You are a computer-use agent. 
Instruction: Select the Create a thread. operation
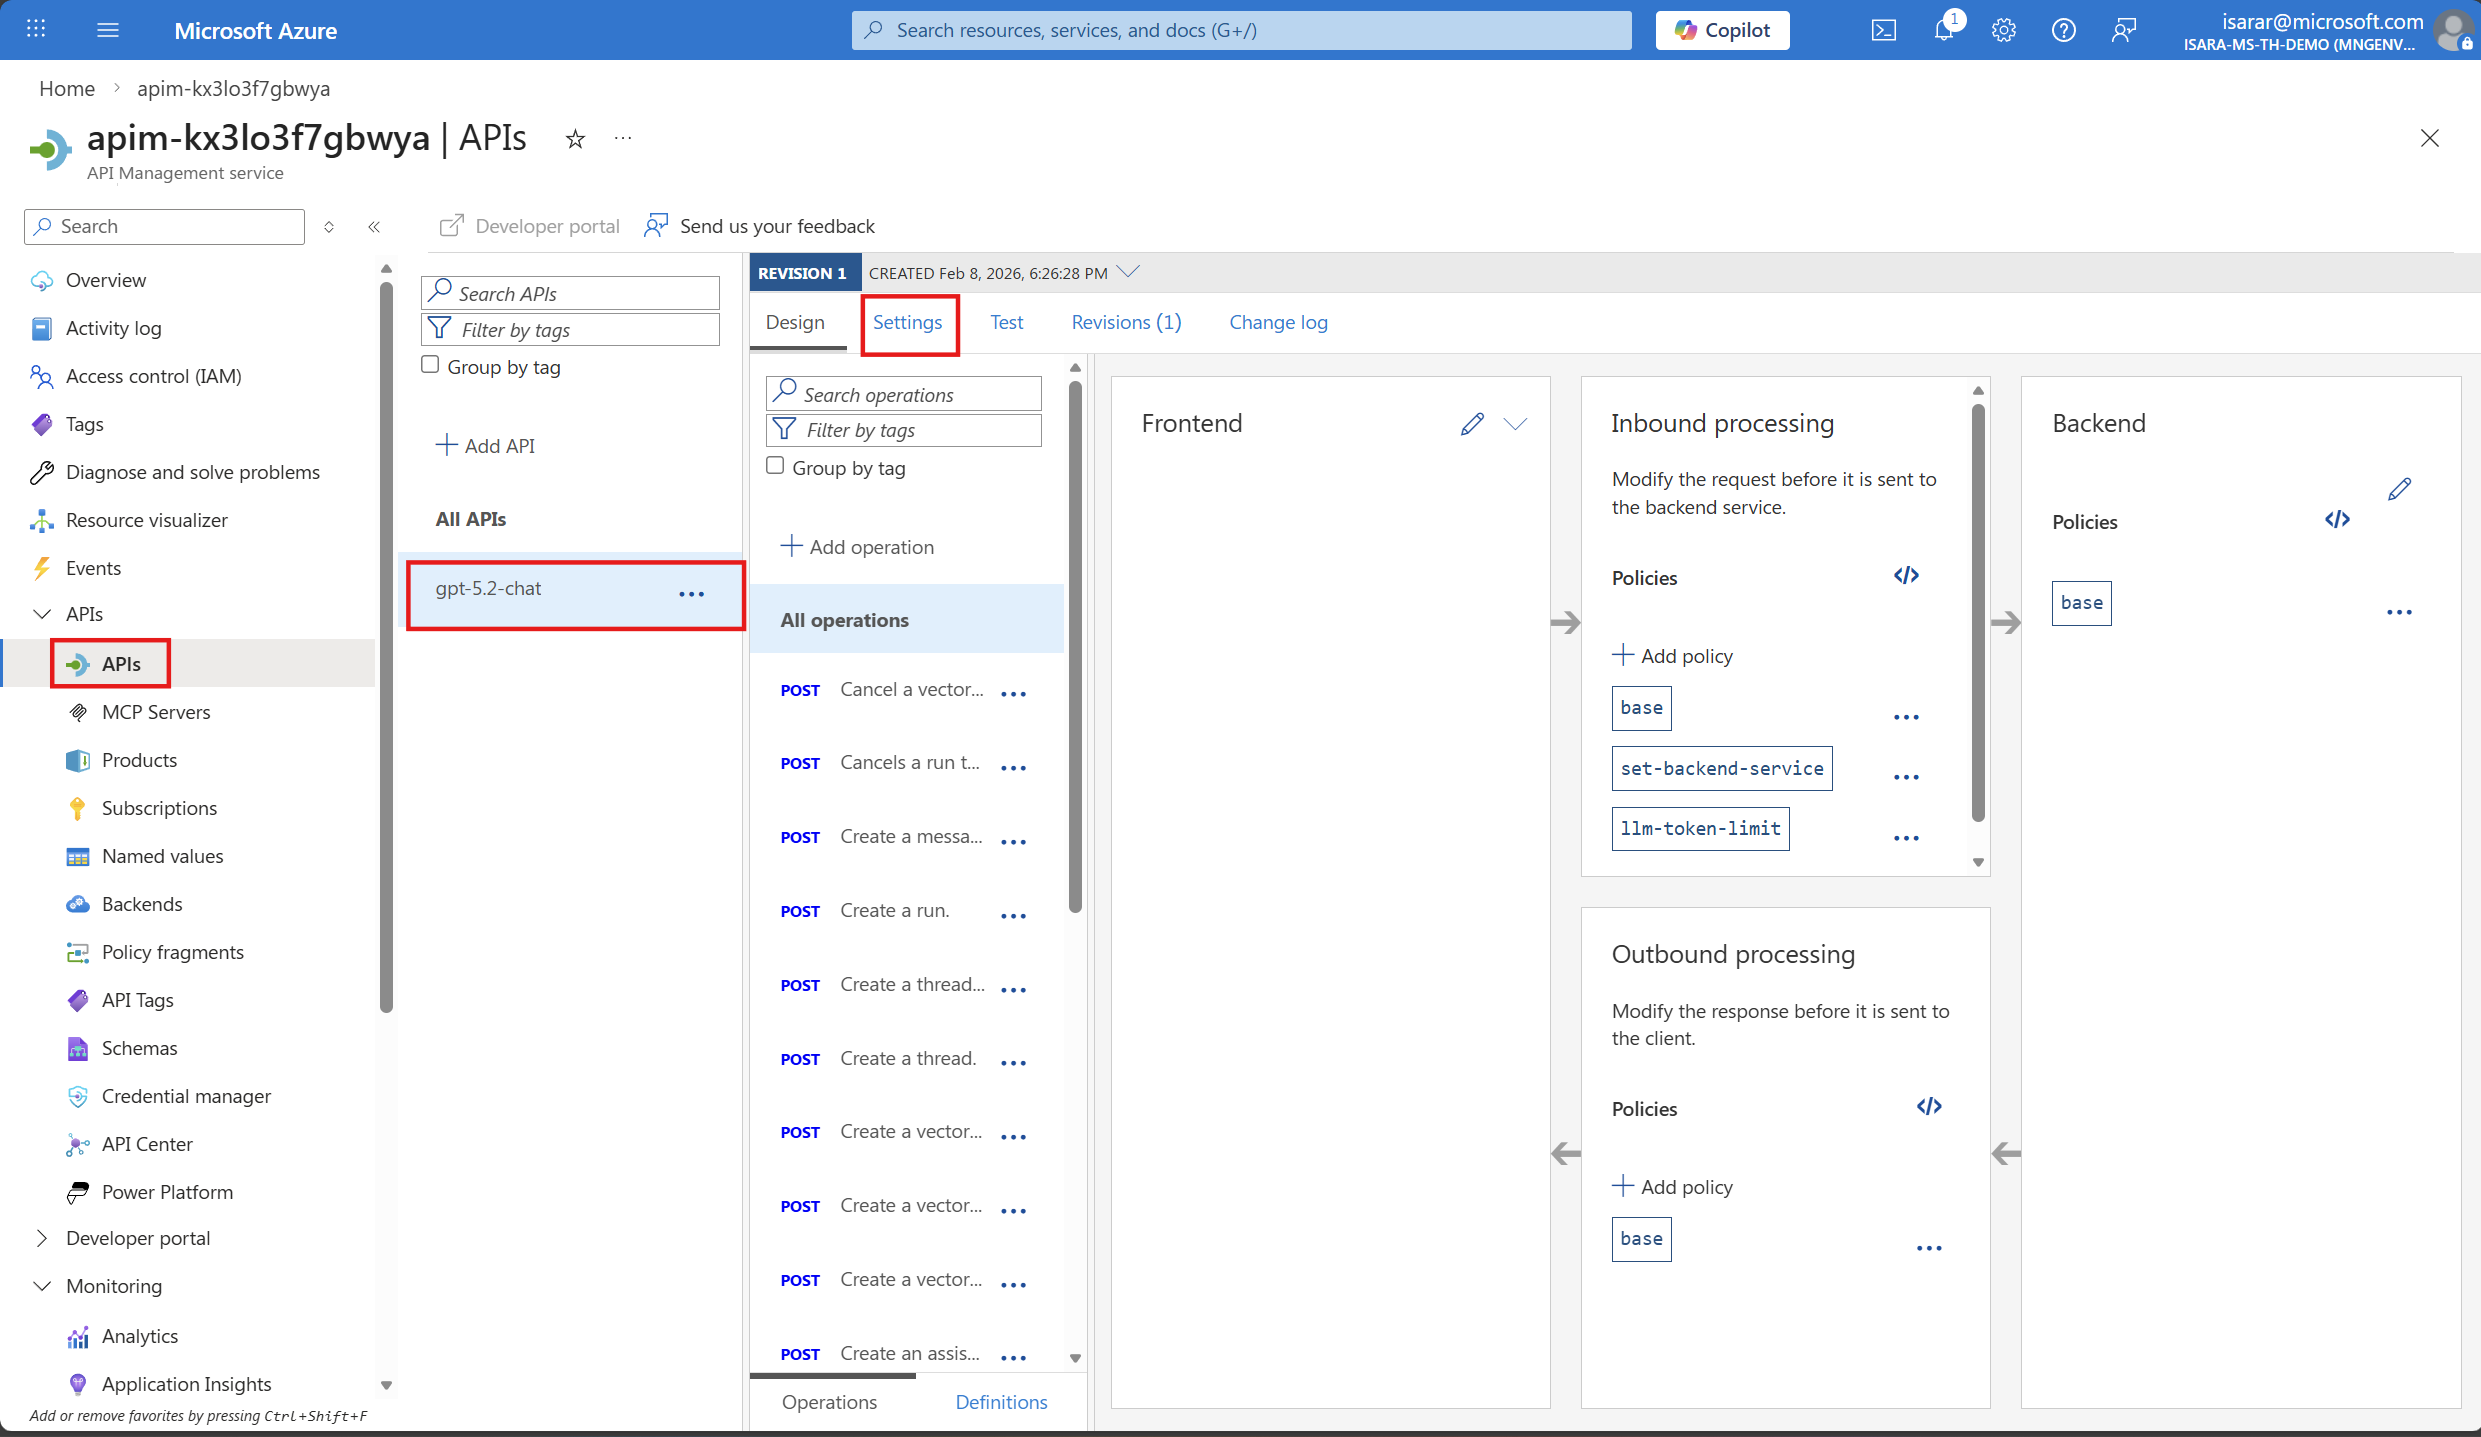click(908, 1058)
